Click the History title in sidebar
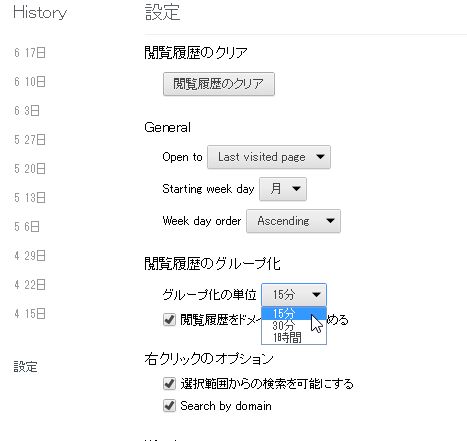The height and width of the screenshot is (441, 467). point(40,13)
